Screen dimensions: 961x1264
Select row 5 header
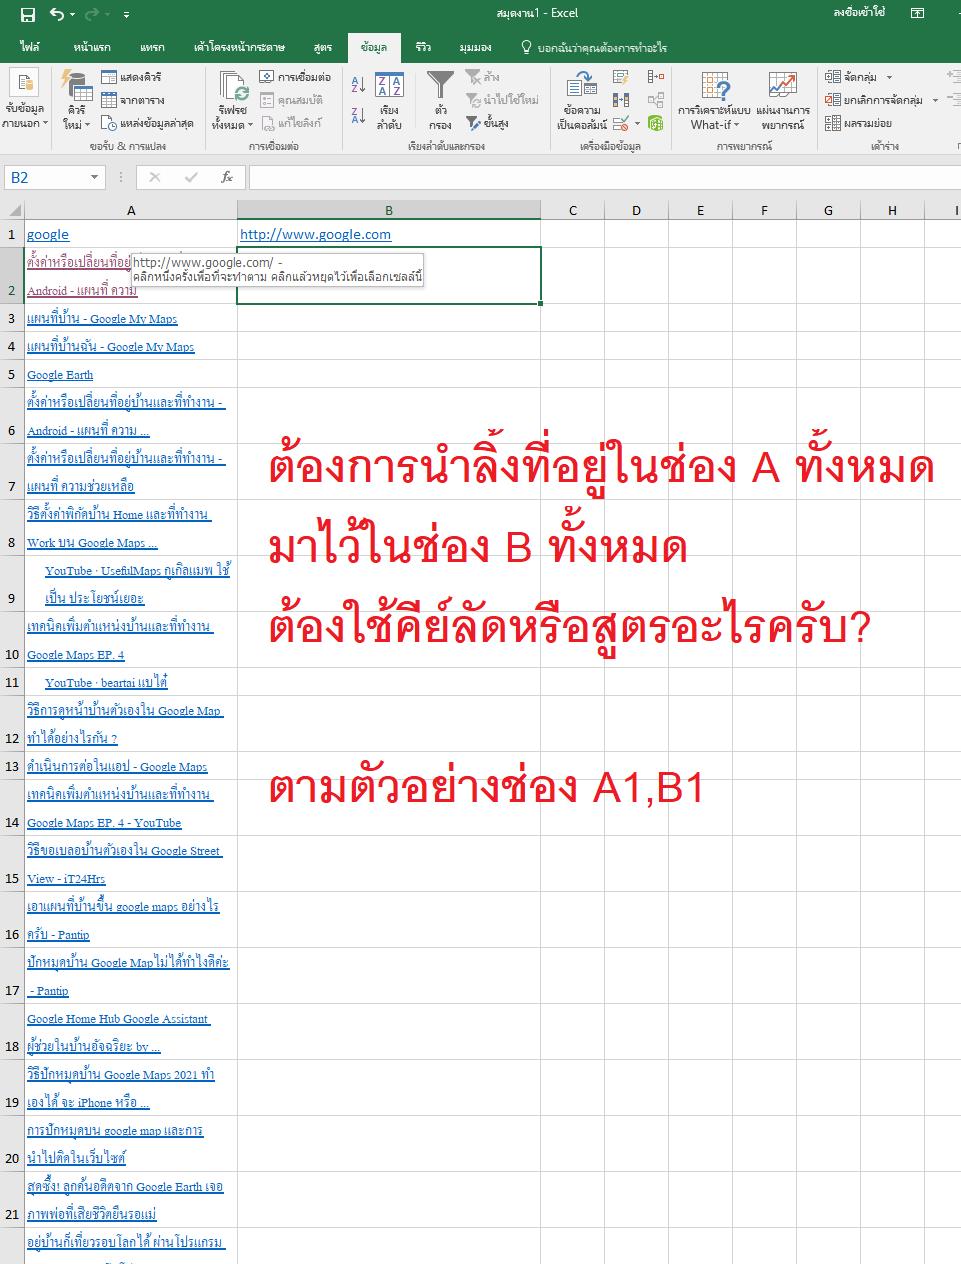click(12, 374)
